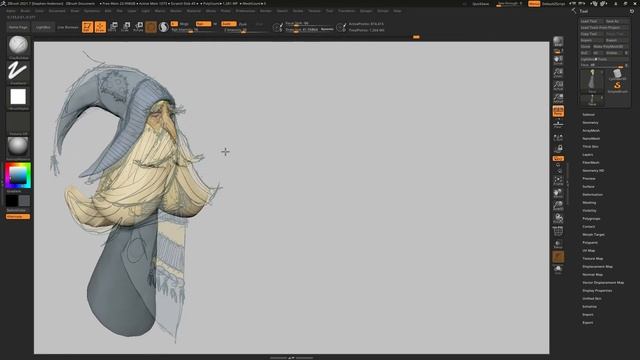
Task: Open the Transform menu
Action: (x=347, y=11)
